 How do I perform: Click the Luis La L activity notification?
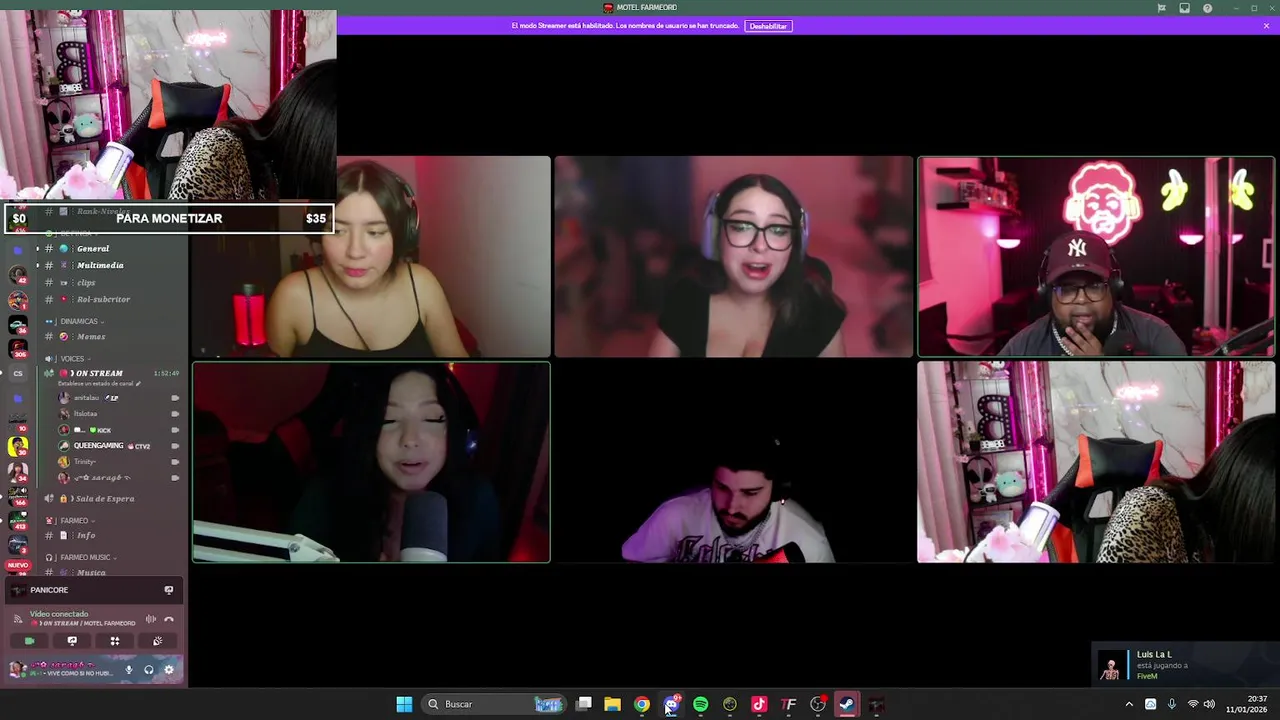pos(1185,665)
